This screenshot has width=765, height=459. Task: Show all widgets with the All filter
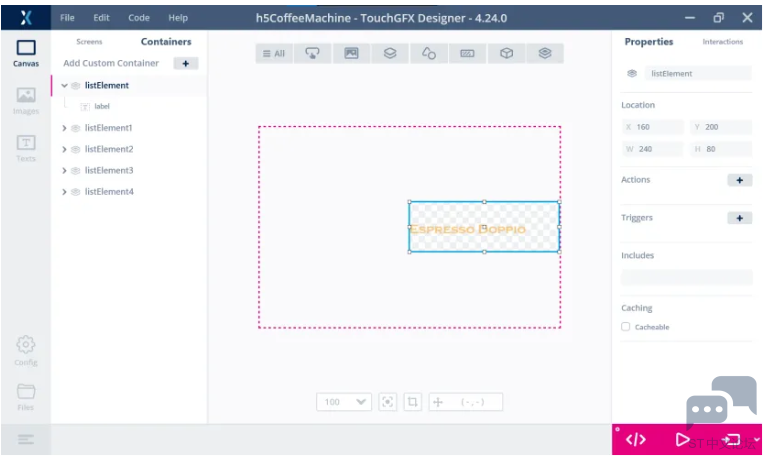[x=274, y=54]
